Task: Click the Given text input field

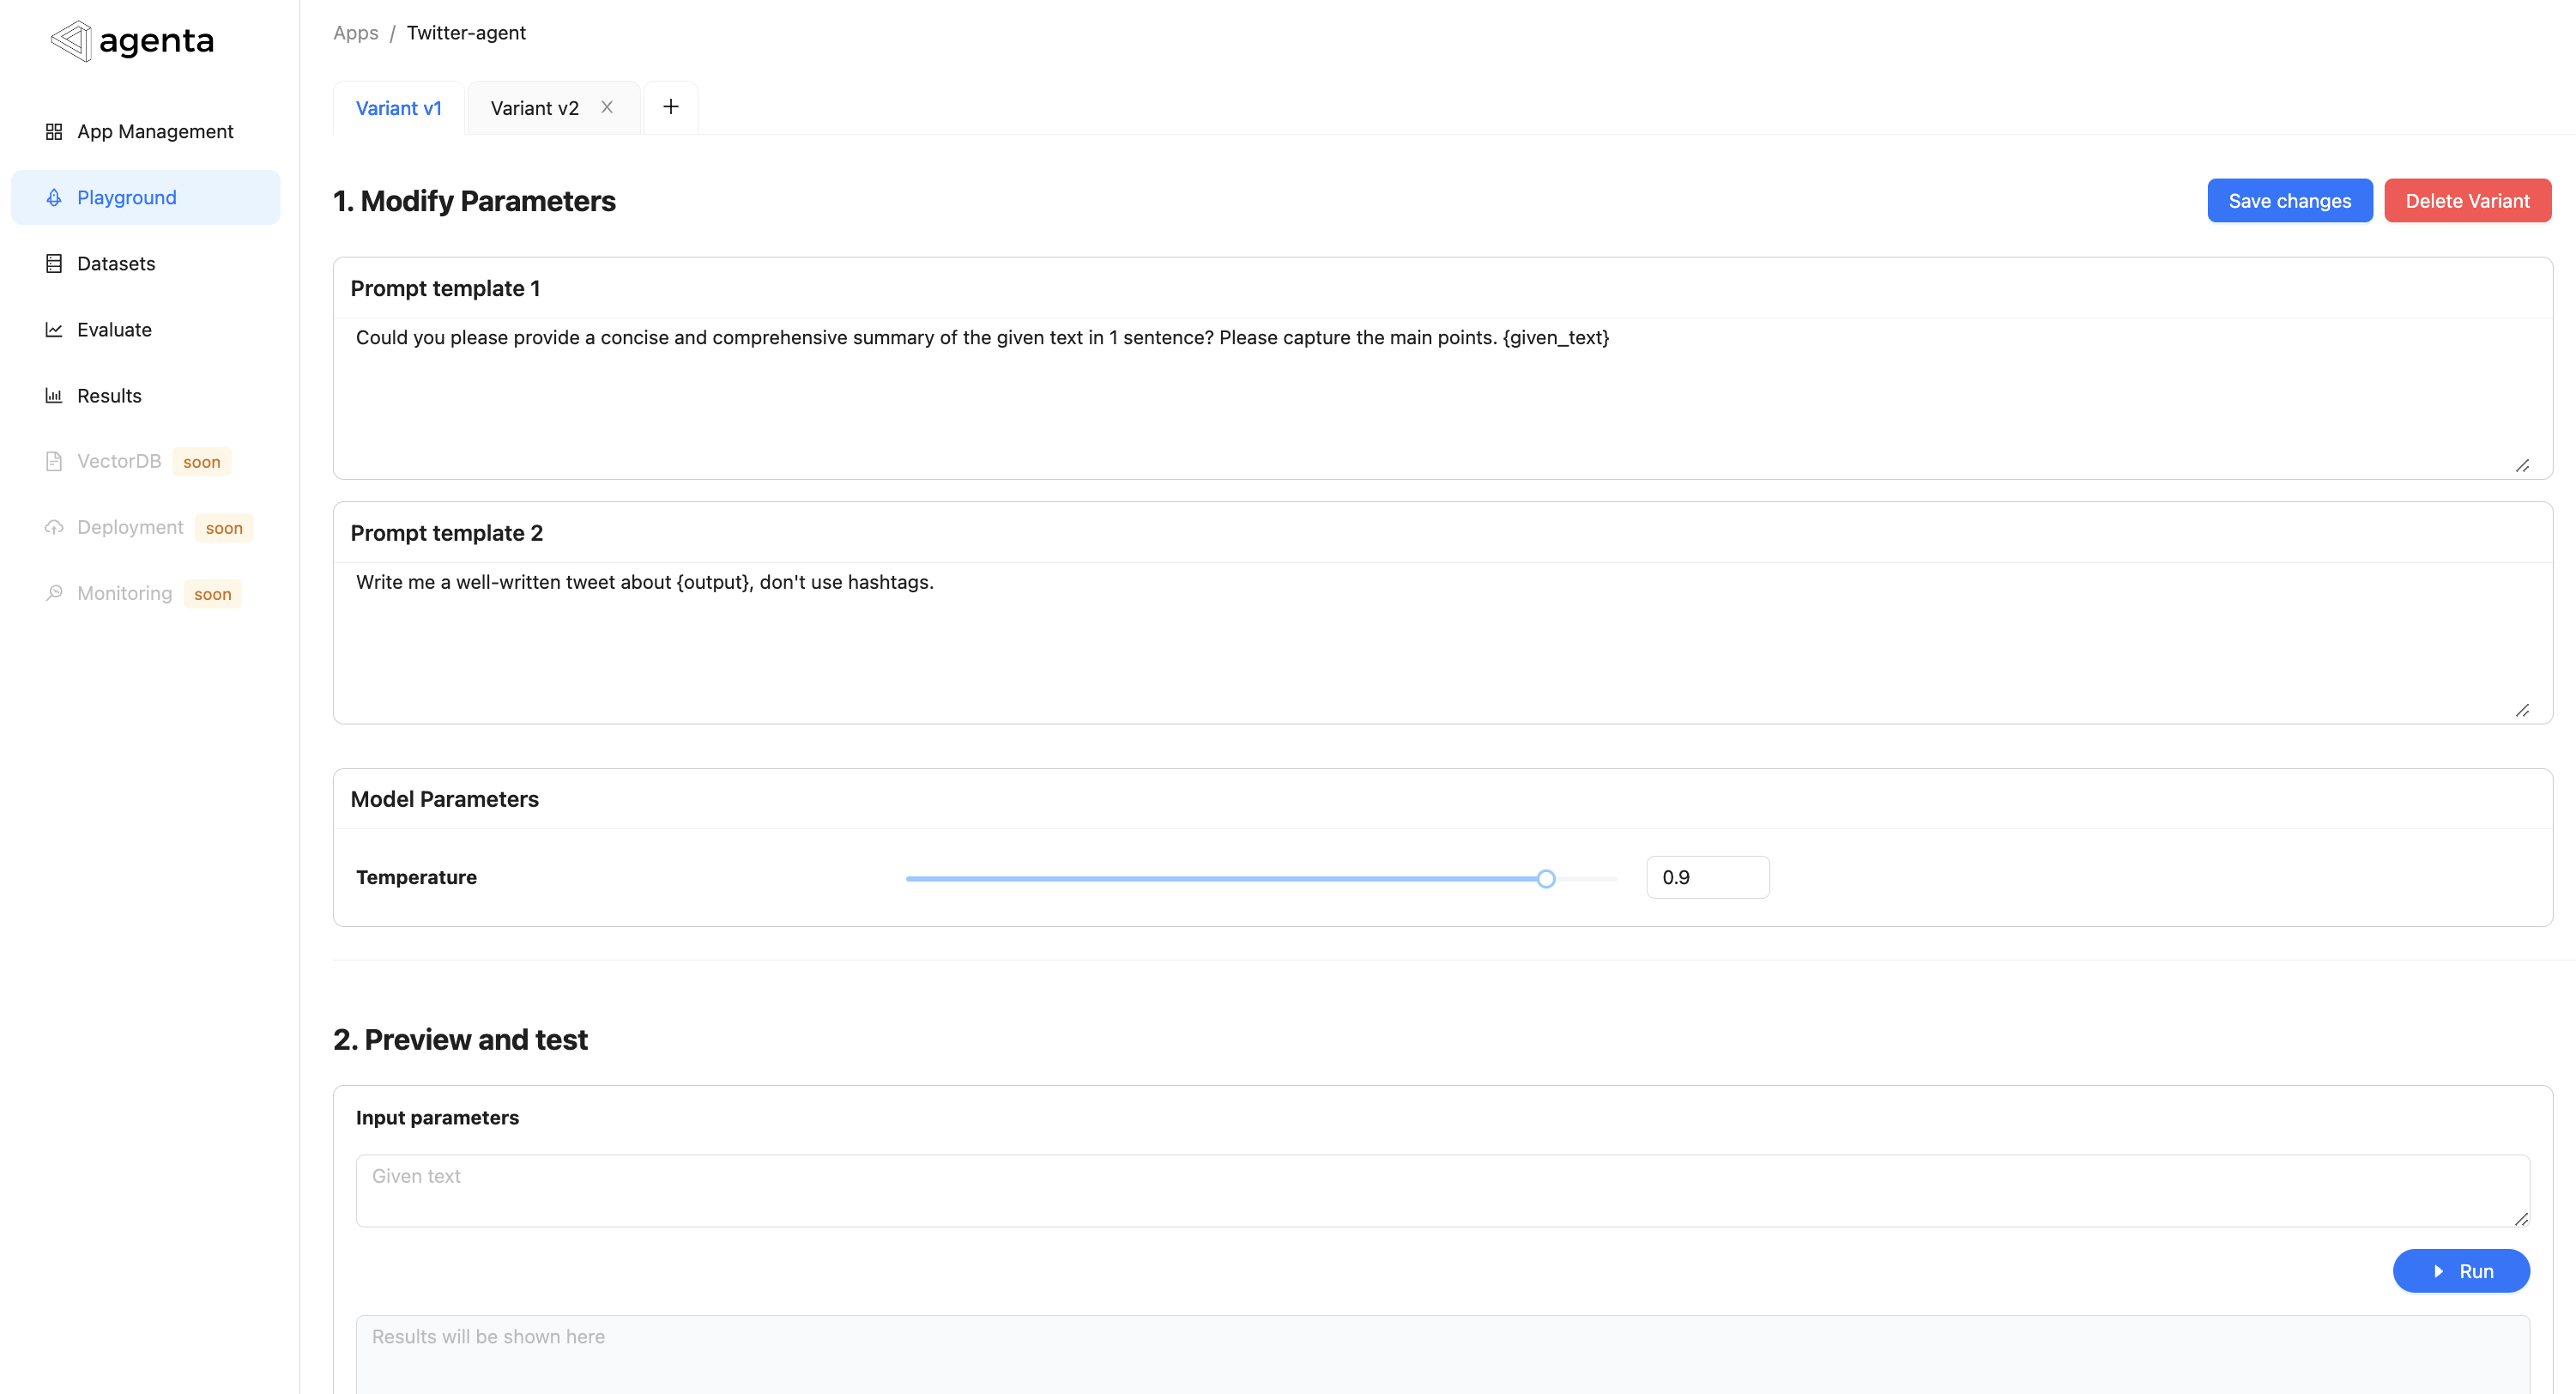Action: (x=1441, y=1190)
